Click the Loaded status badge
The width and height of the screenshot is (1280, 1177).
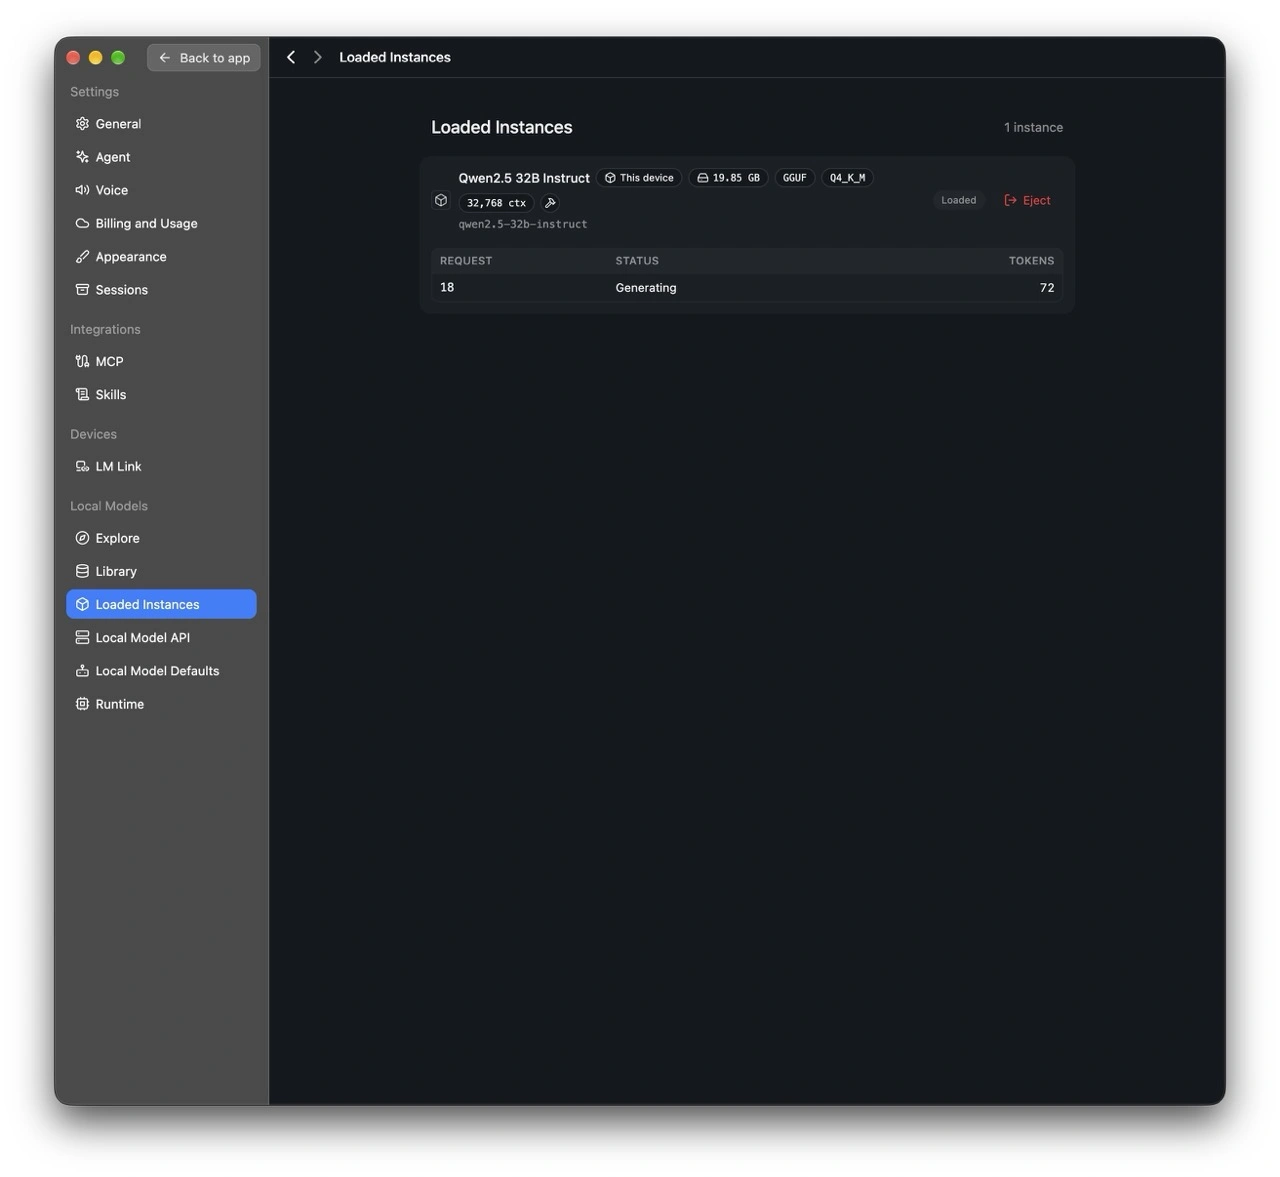click(x=958, y=200)
